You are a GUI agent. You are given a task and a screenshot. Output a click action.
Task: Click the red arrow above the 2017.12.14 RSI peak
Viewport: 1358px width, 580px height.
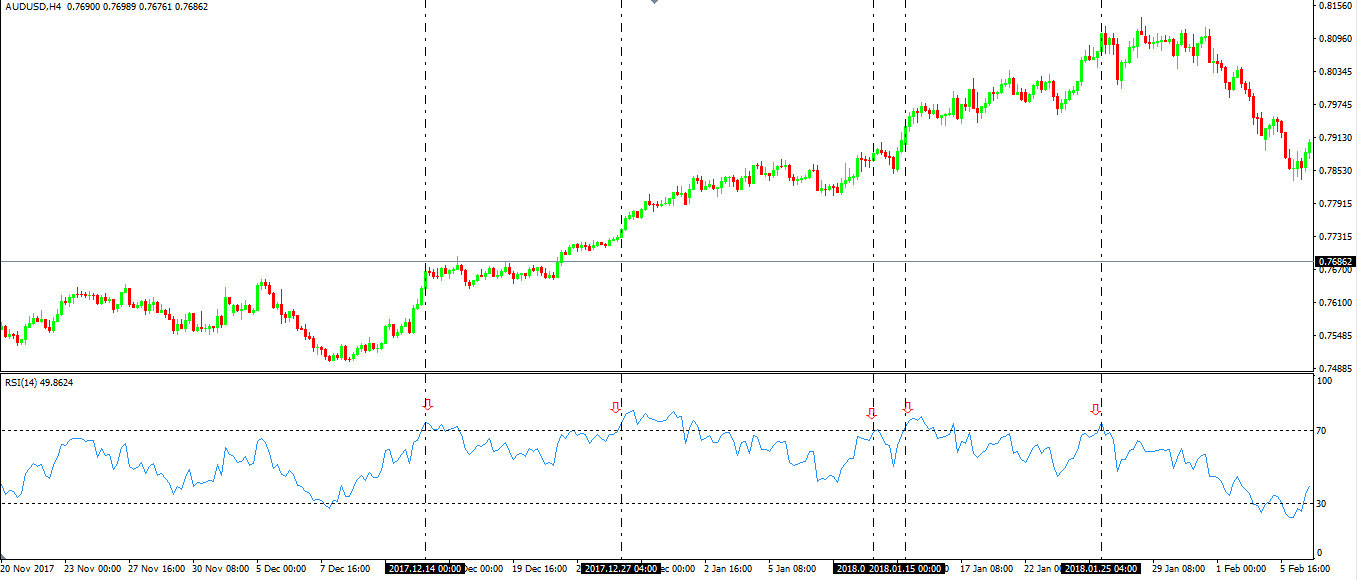(x=427, y=405)
